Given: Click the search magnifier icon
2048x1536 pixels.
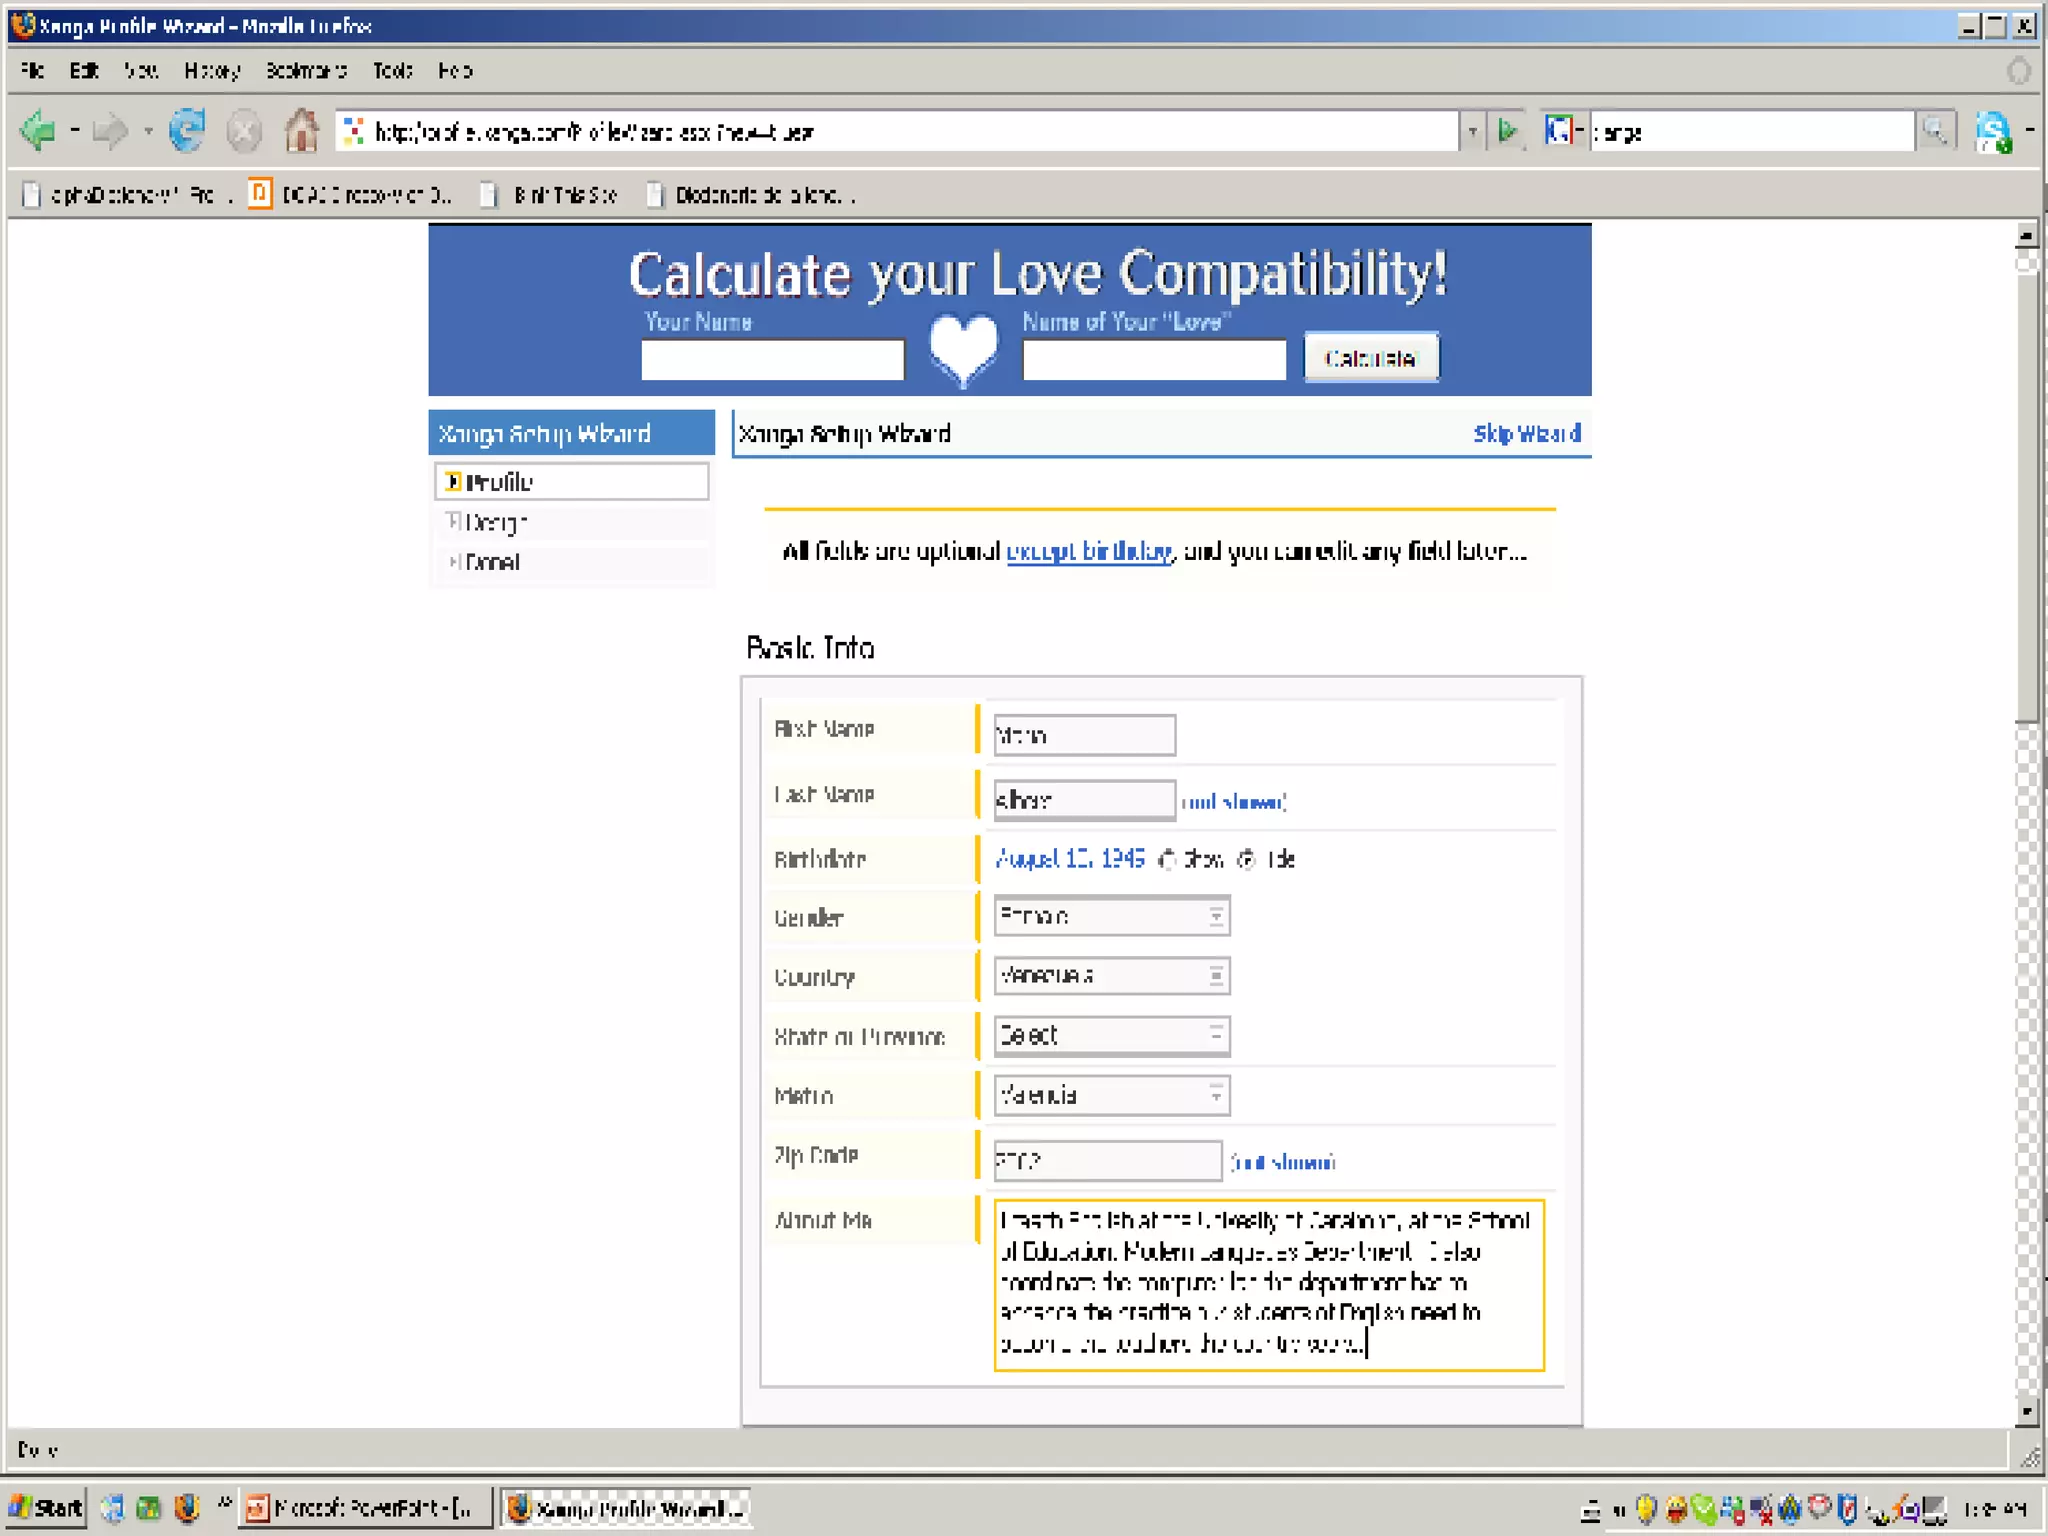Looking at the screenshot, I should [1935, 131].
